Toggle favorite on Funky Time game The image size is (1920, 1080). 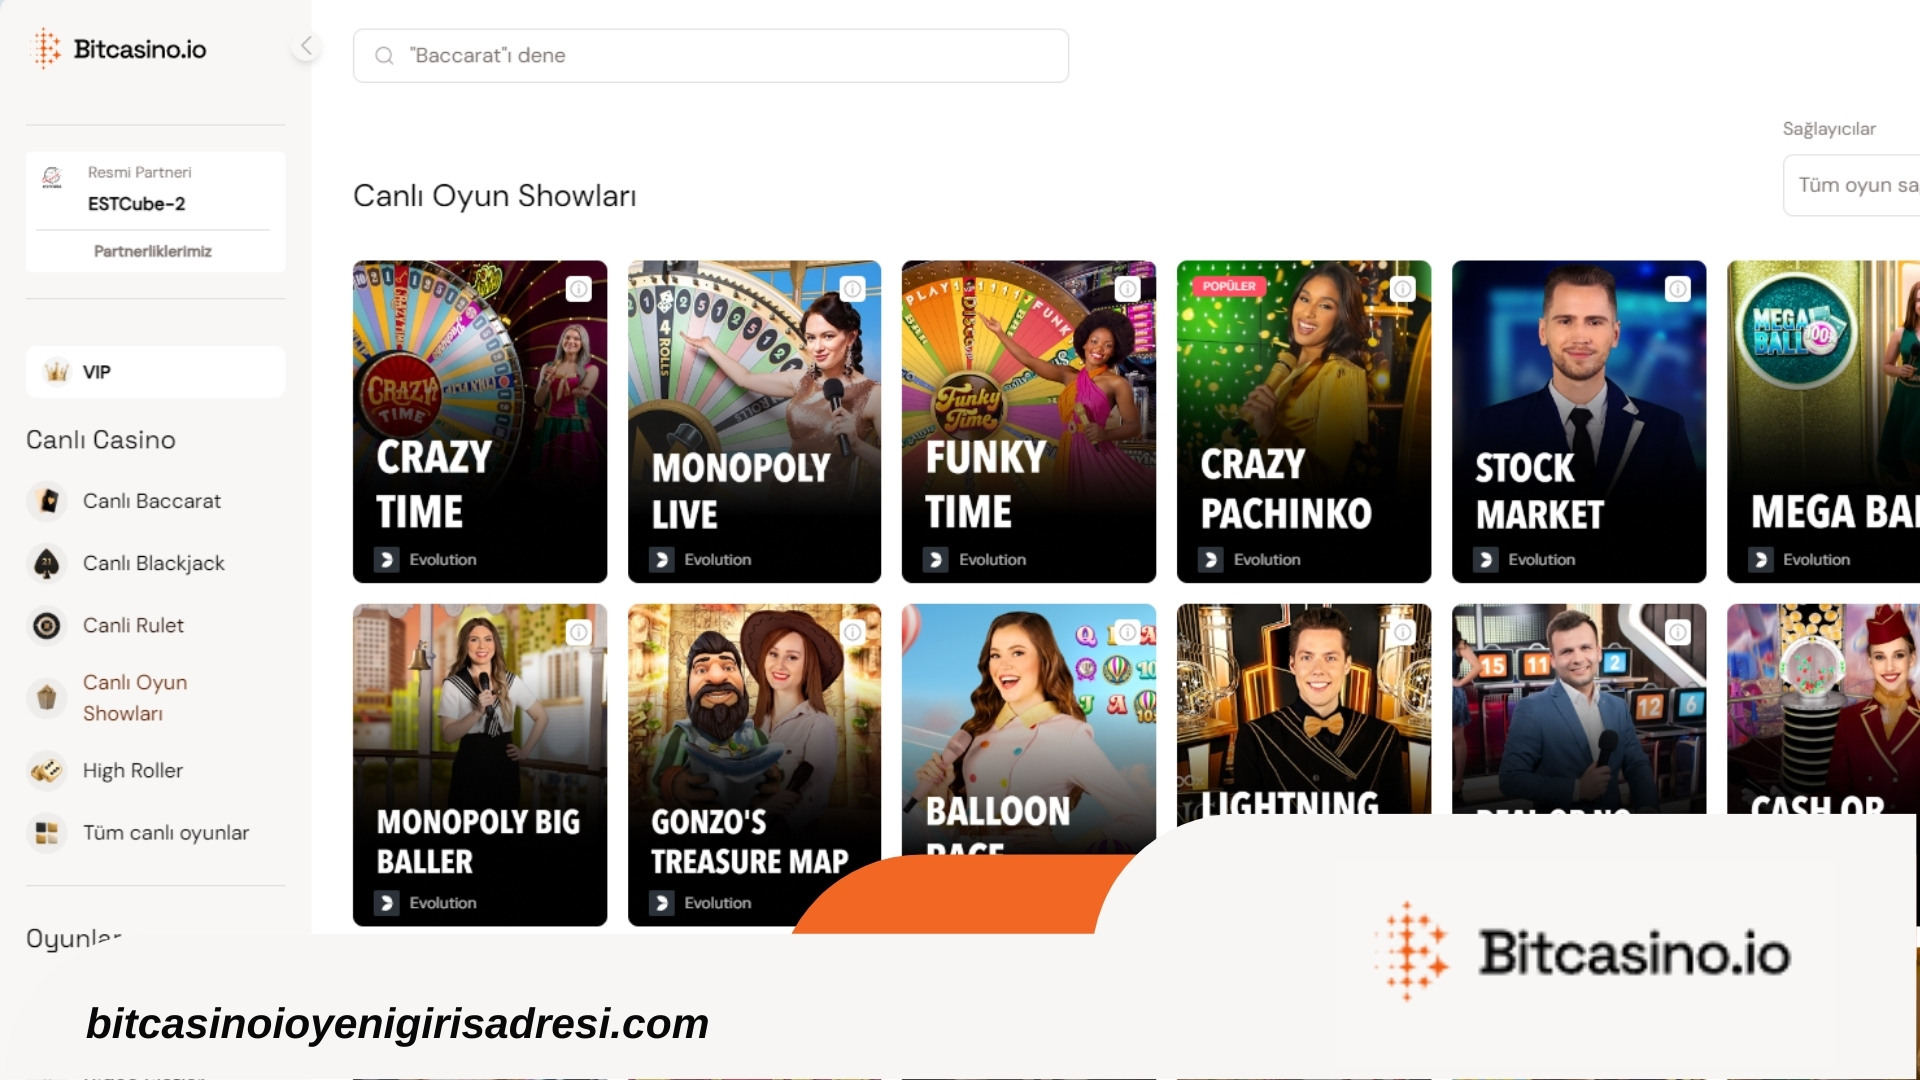[1126, 290]
